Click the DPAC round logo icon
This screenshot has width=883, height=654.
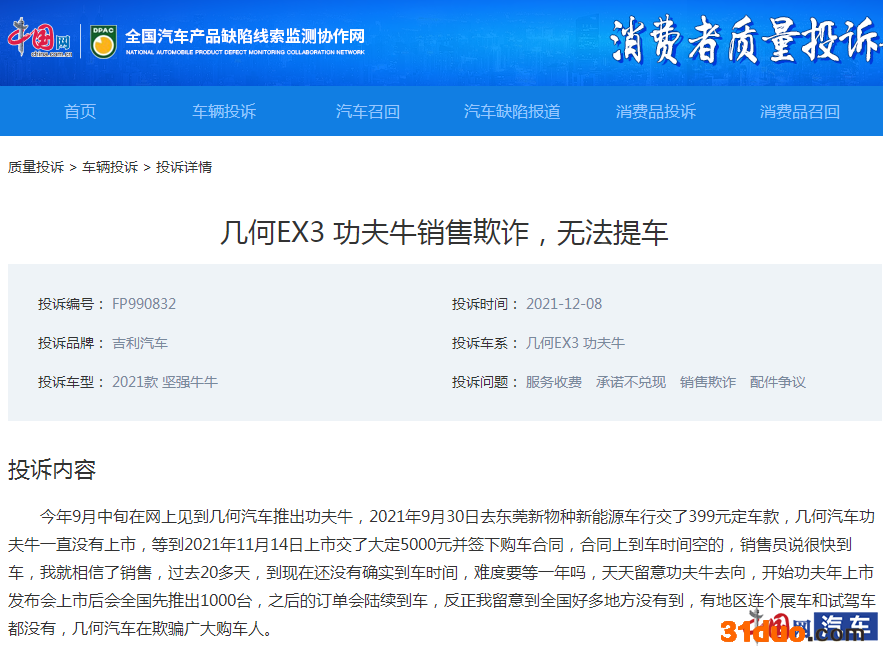click(x=102, y=41)
